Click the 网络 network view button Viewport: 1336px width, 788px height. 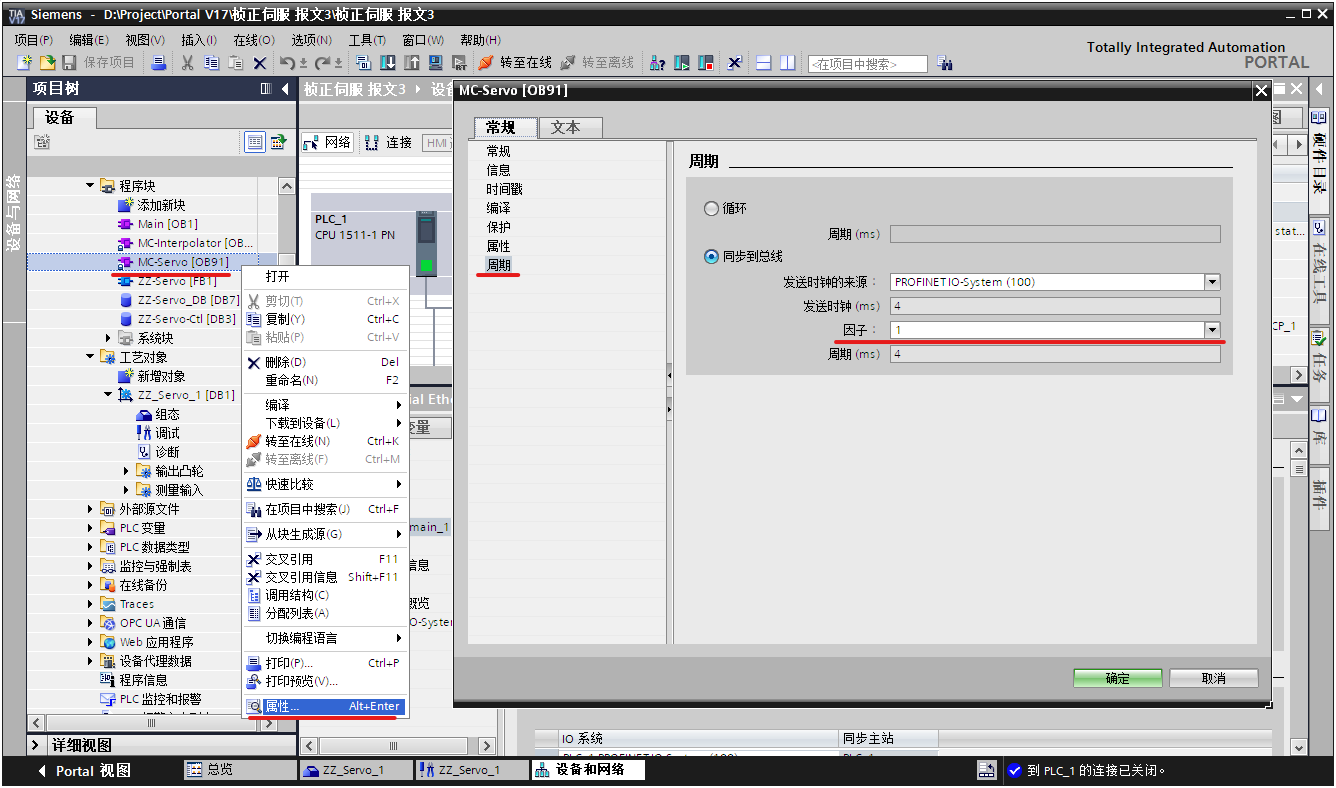pyautogui.click(x=328, y=142)
